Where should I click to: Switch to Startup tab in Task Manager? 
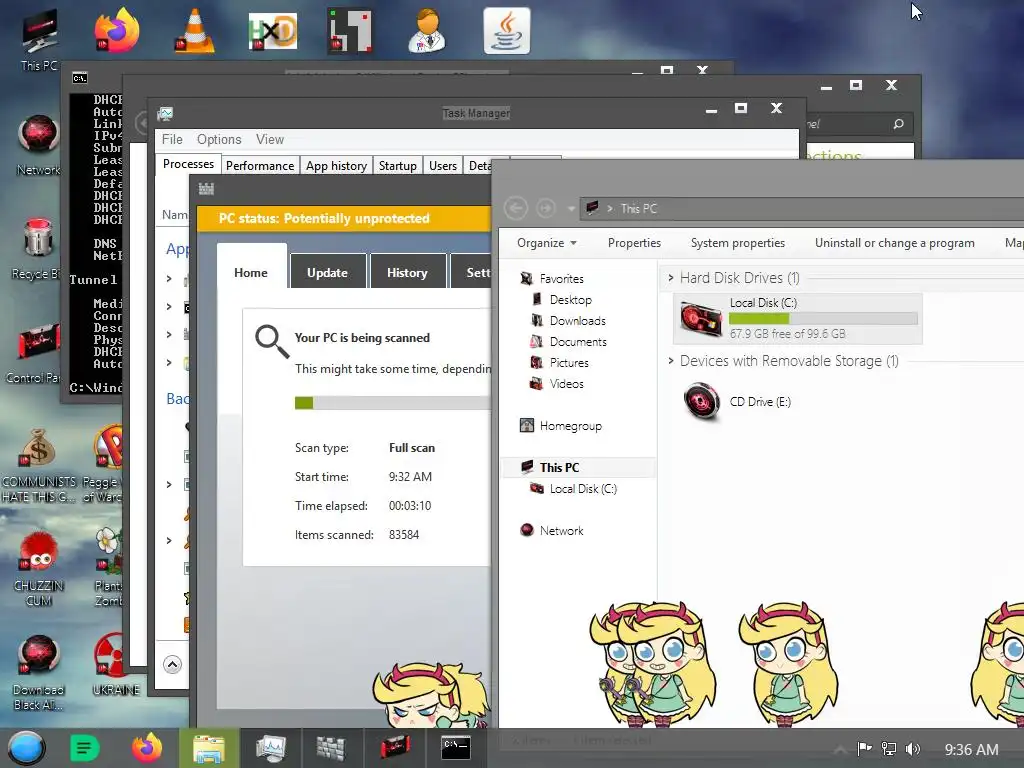[398, 166]
